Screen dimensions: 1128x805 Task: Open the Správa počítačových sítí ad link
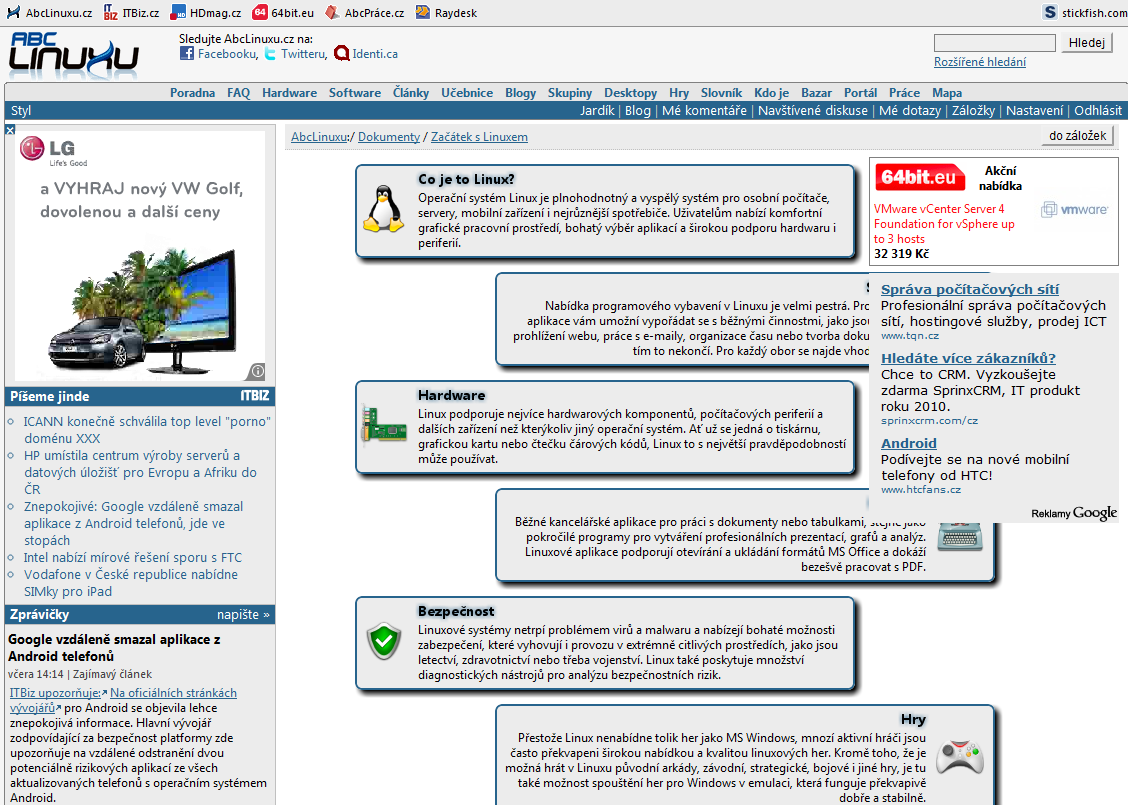[970, 289]
